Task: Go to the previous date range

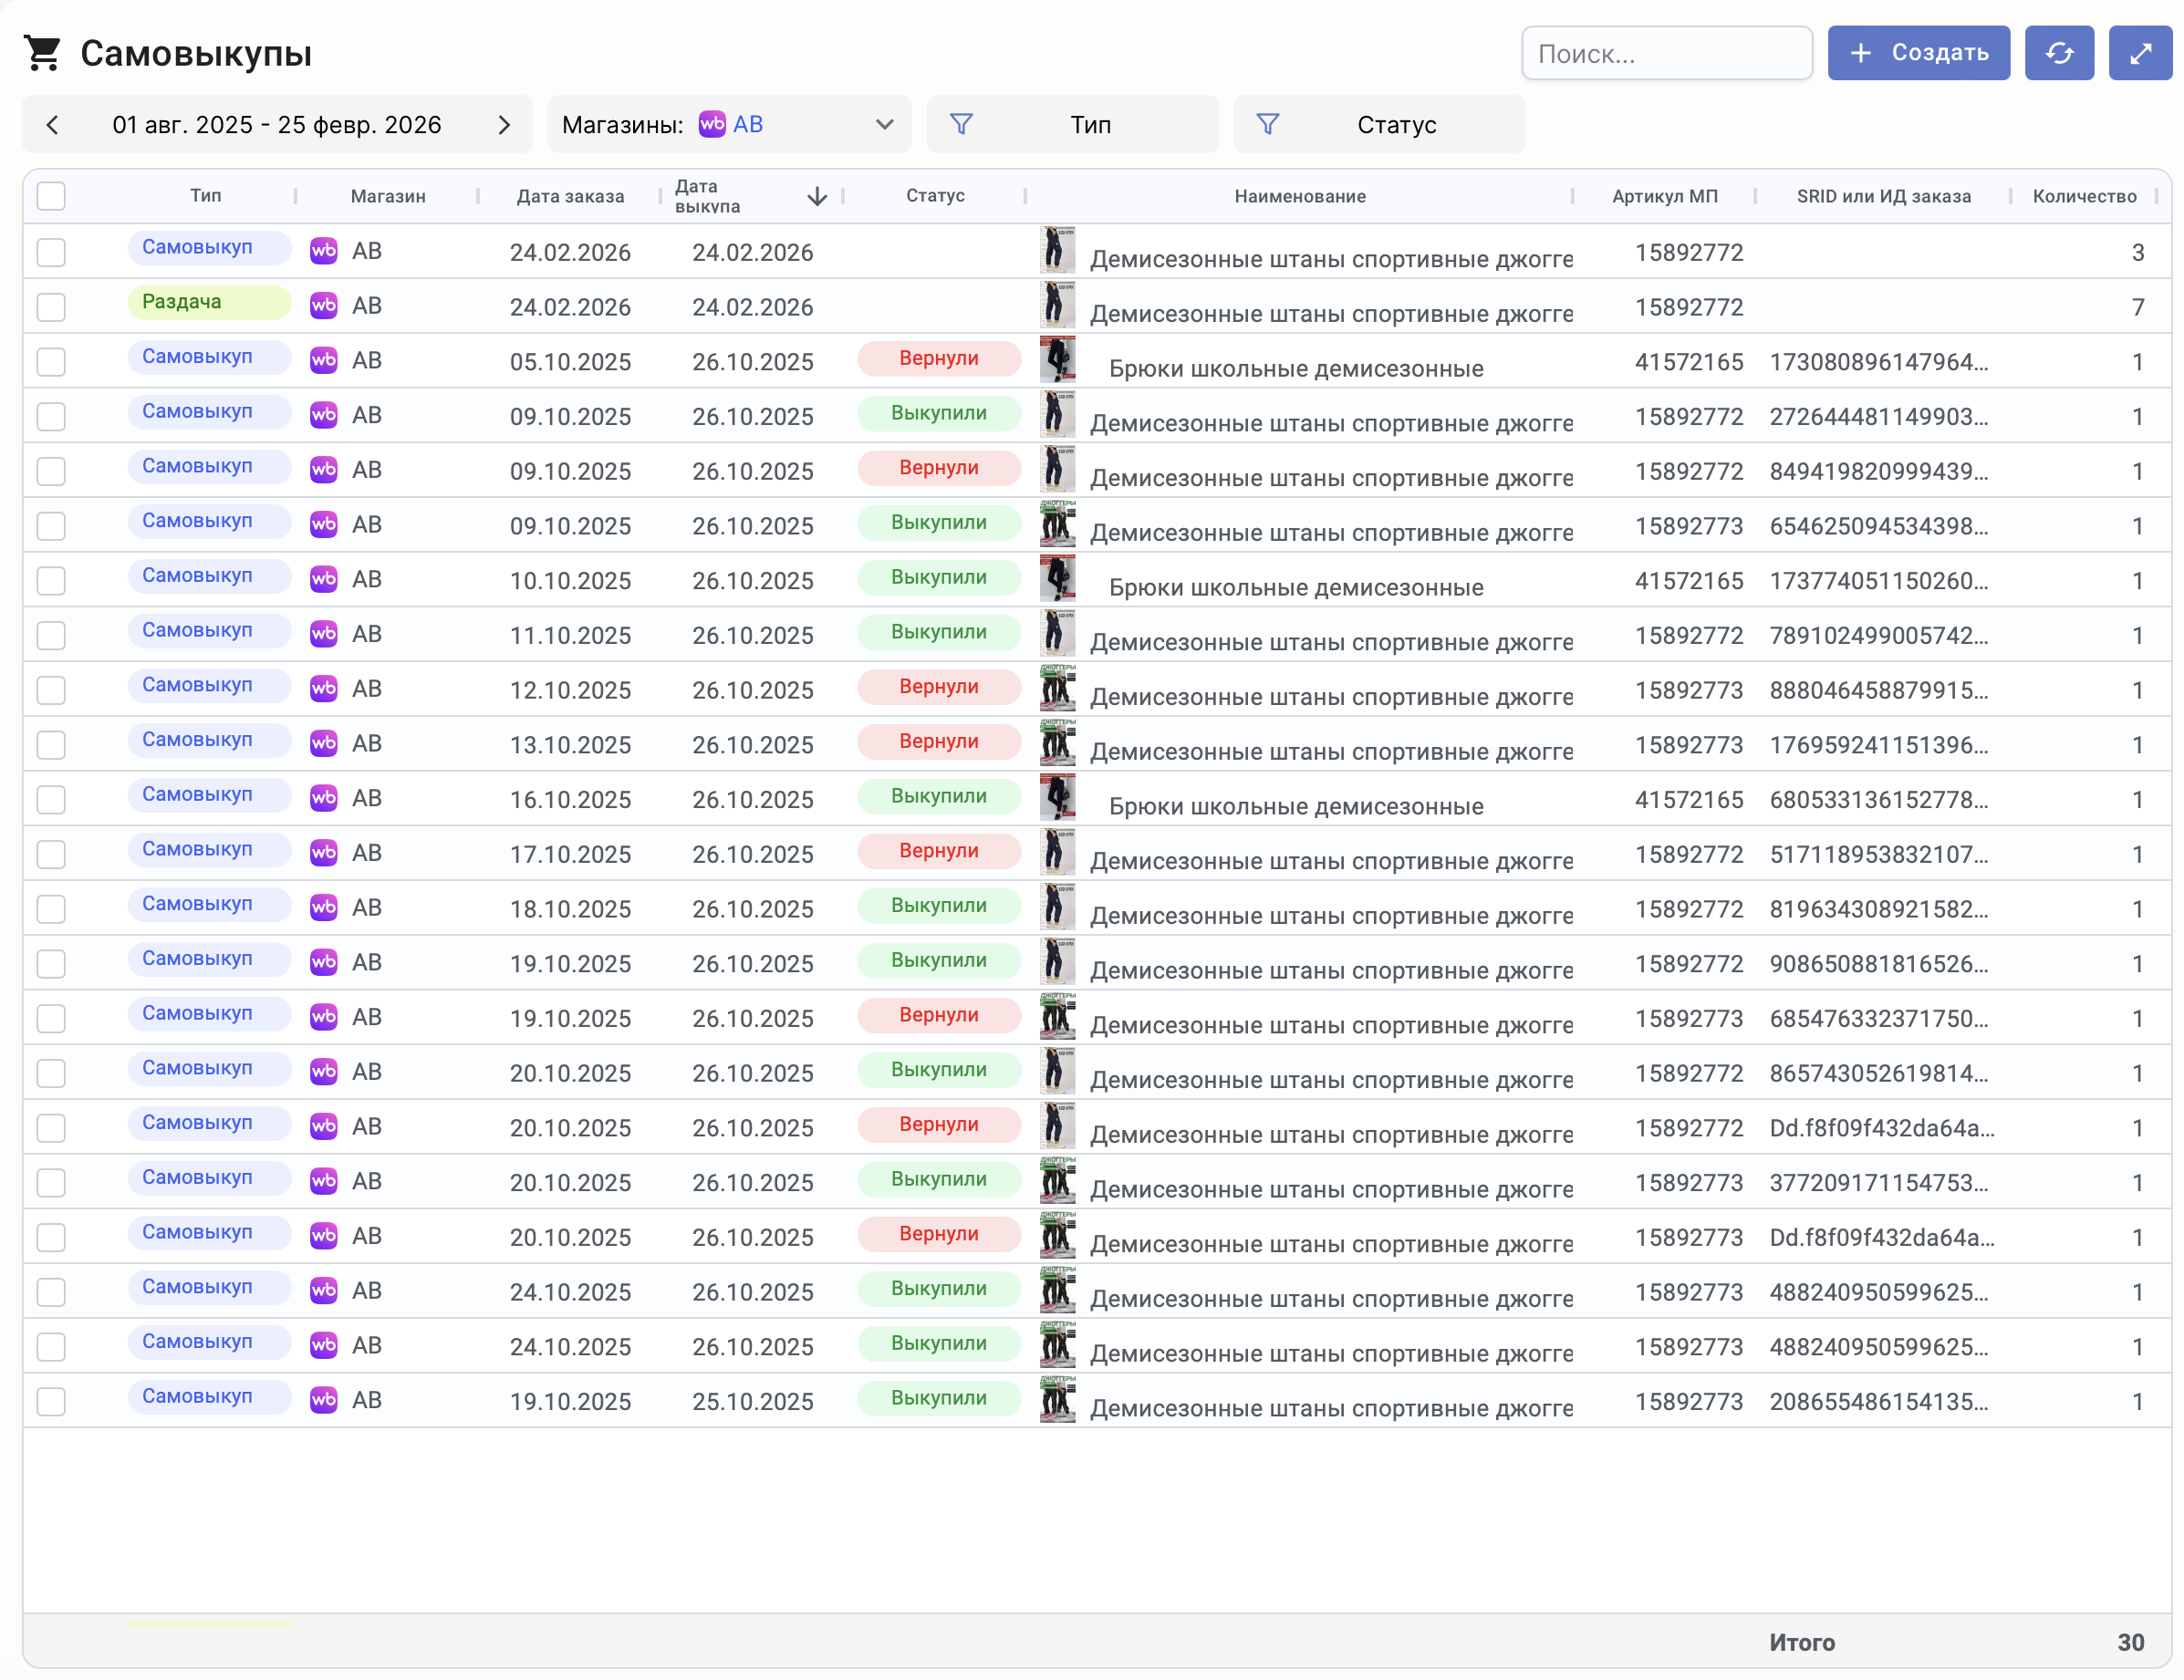Action: tap(53, 125)
